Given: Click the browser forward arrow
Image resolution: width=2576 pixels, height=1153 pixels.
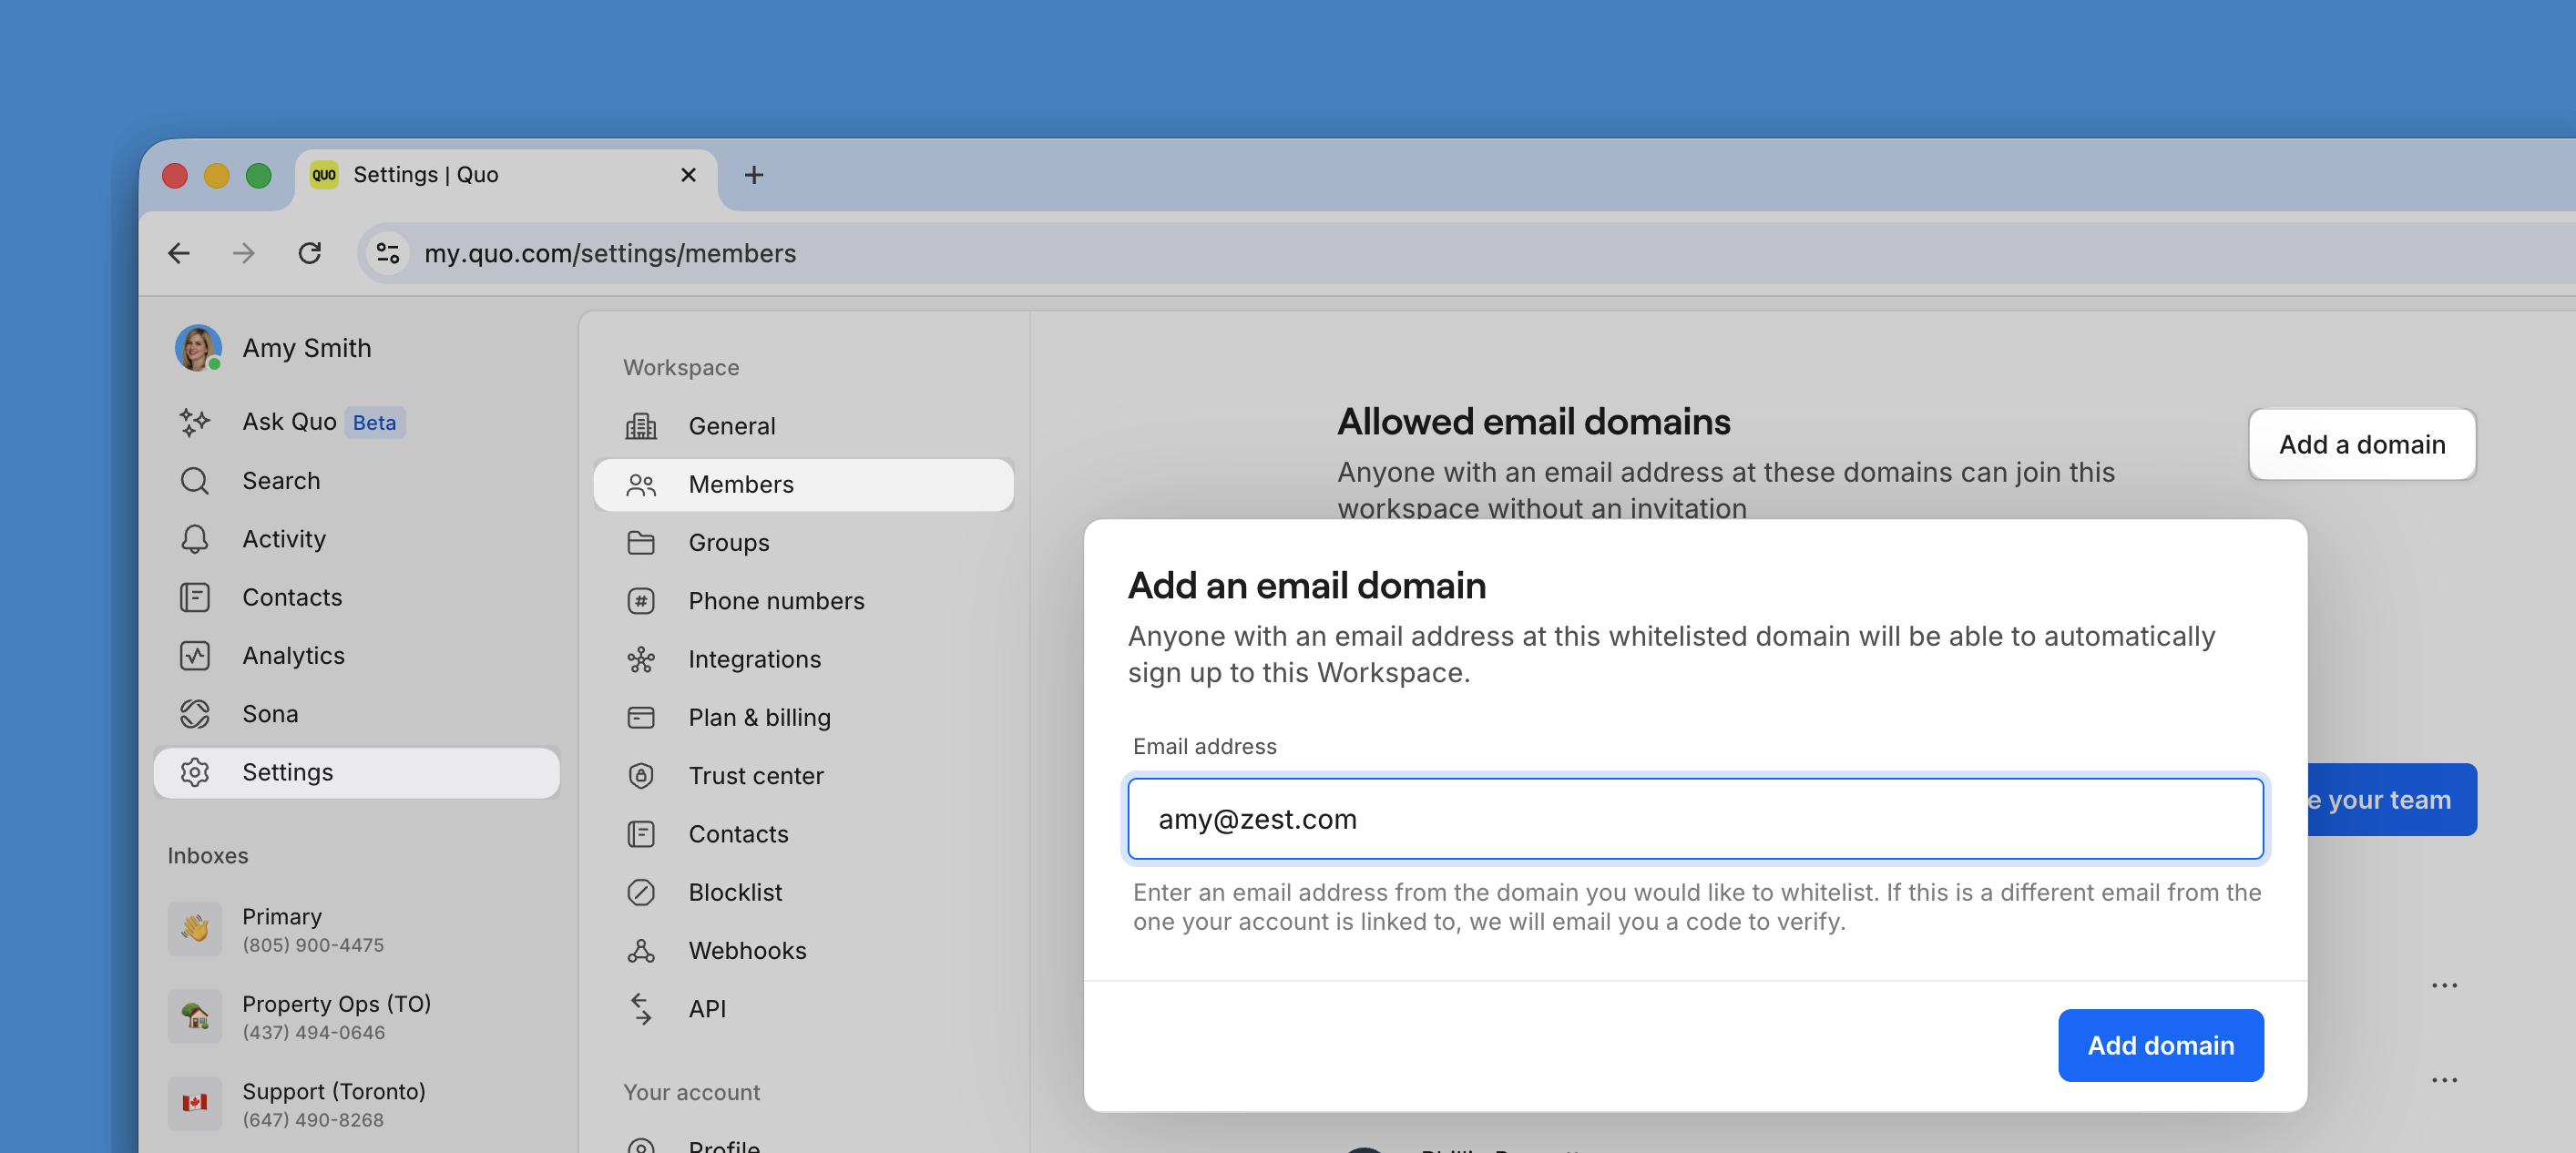Looking at the screenshot, I should click(243, 253).
